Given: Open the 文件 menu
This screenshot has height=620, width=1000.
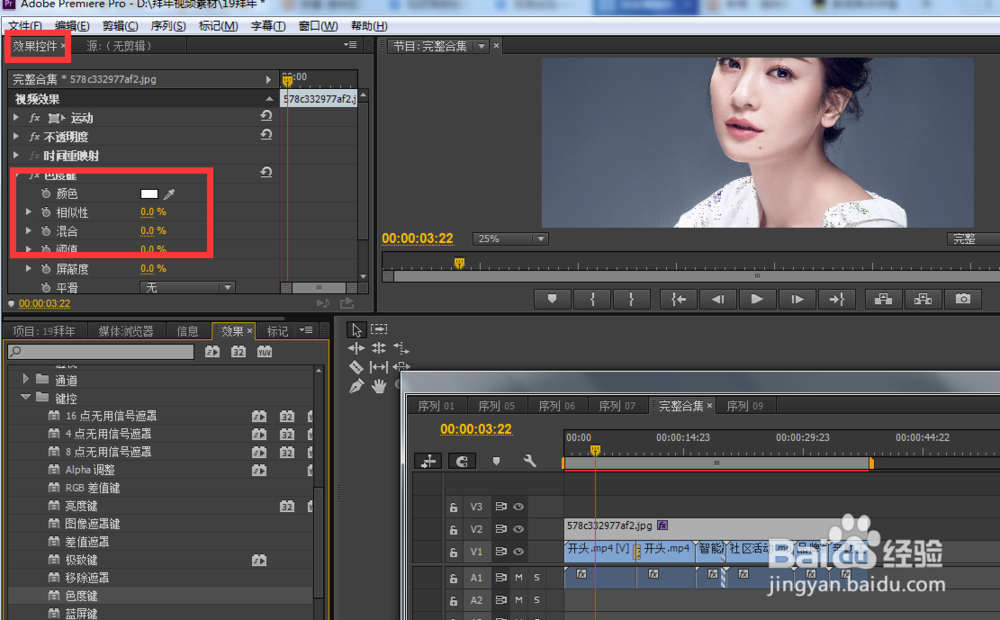Looking at the screenshot, I should tap(25, 26).
